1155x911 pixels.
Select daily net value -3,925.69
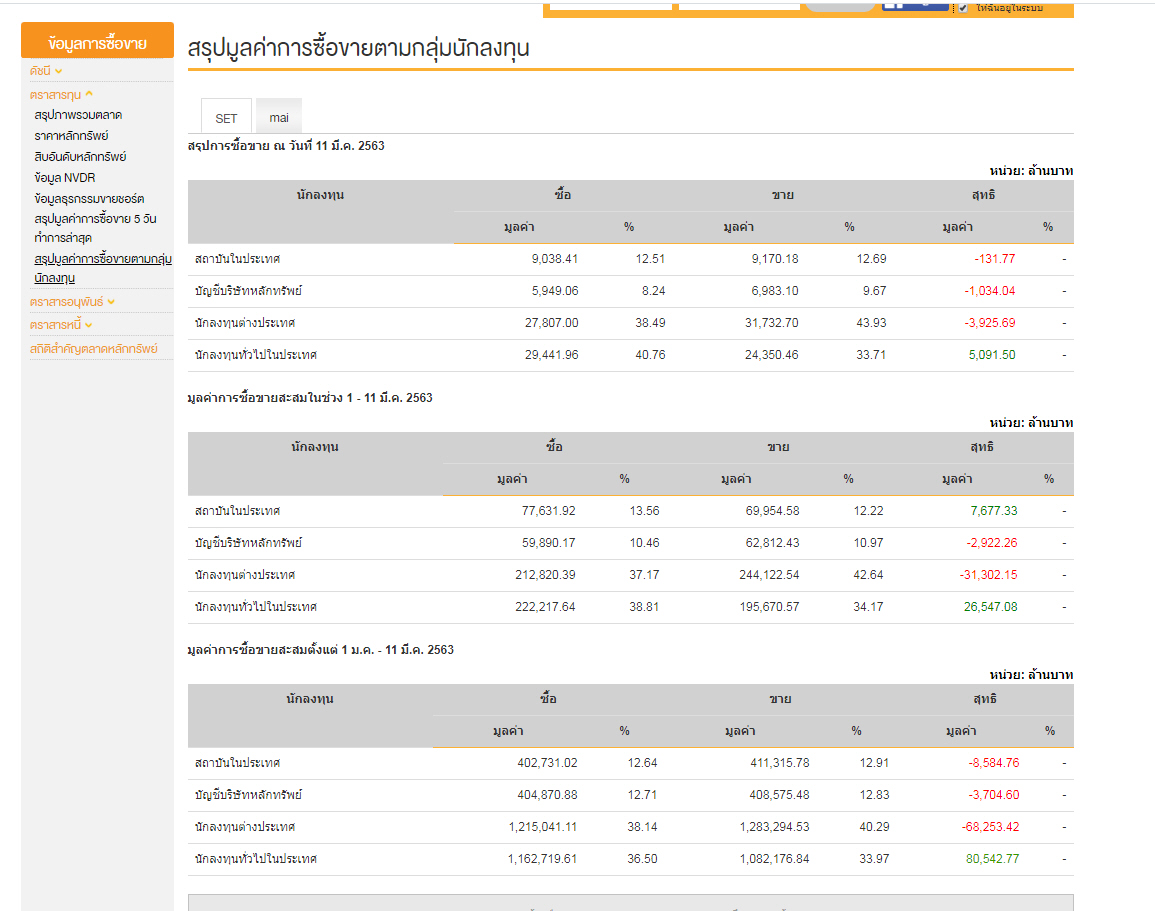(x=990, y=323)
